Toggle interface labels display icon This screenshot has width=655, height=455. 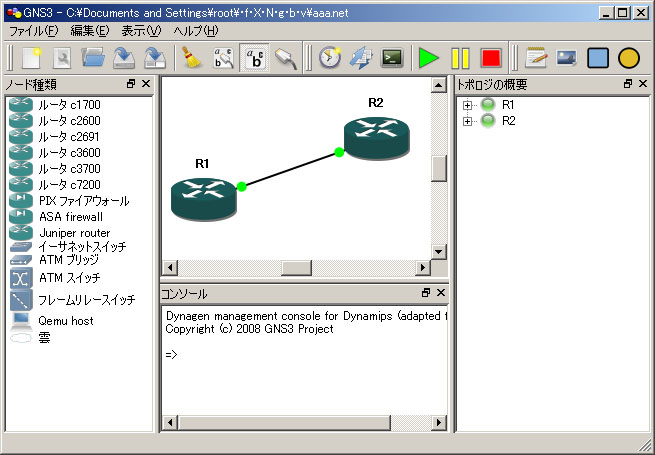pyautogui.click(x=223, y=58)
